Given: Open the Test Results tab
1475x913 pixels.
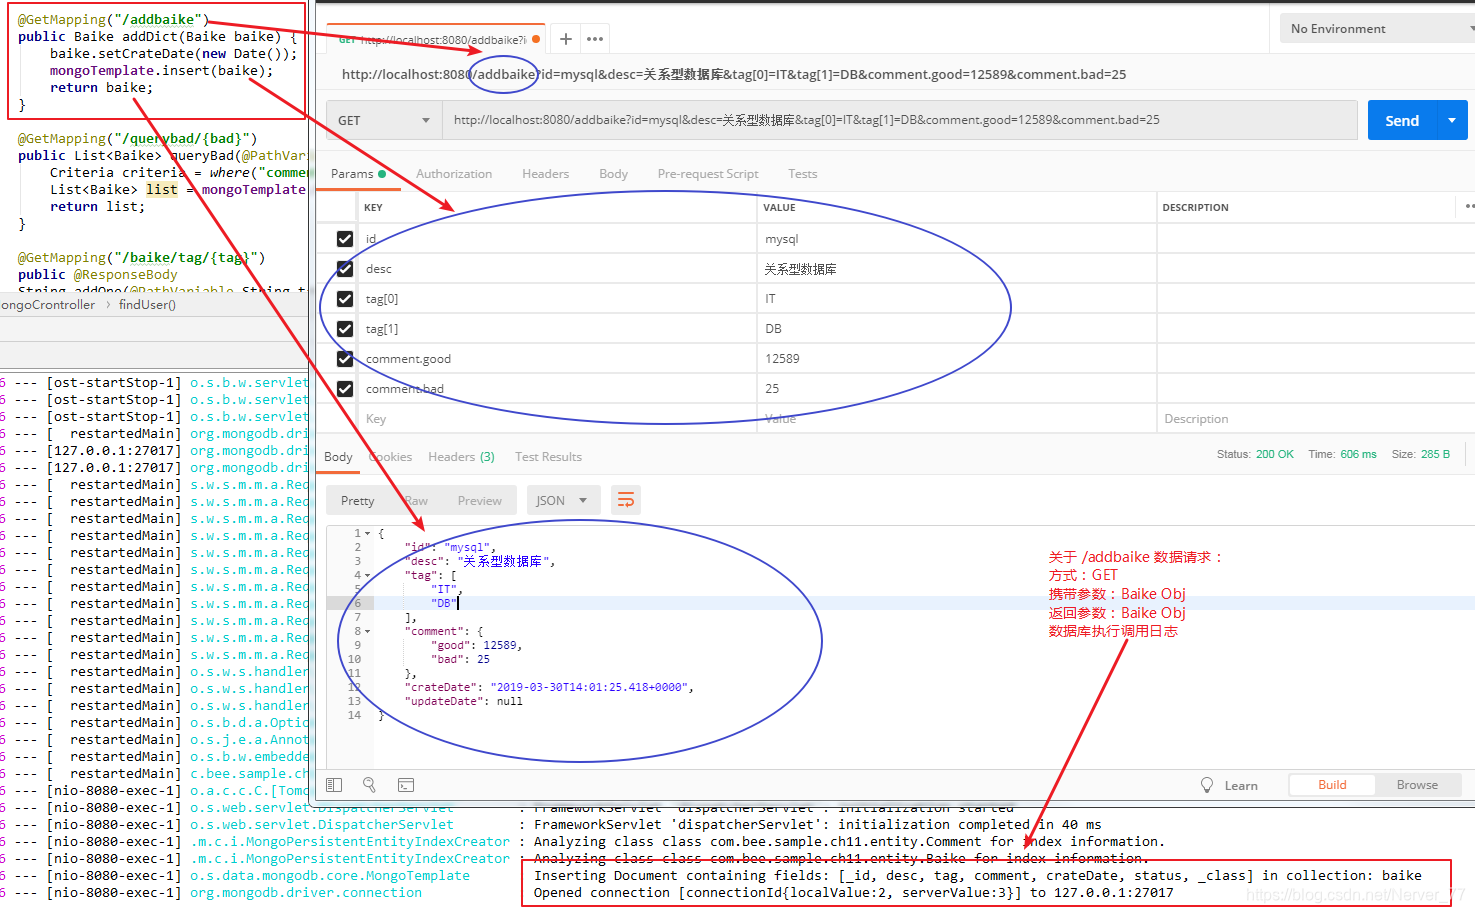Looking at the screenshot, I should pyautogui.click(x=548, y=457).
